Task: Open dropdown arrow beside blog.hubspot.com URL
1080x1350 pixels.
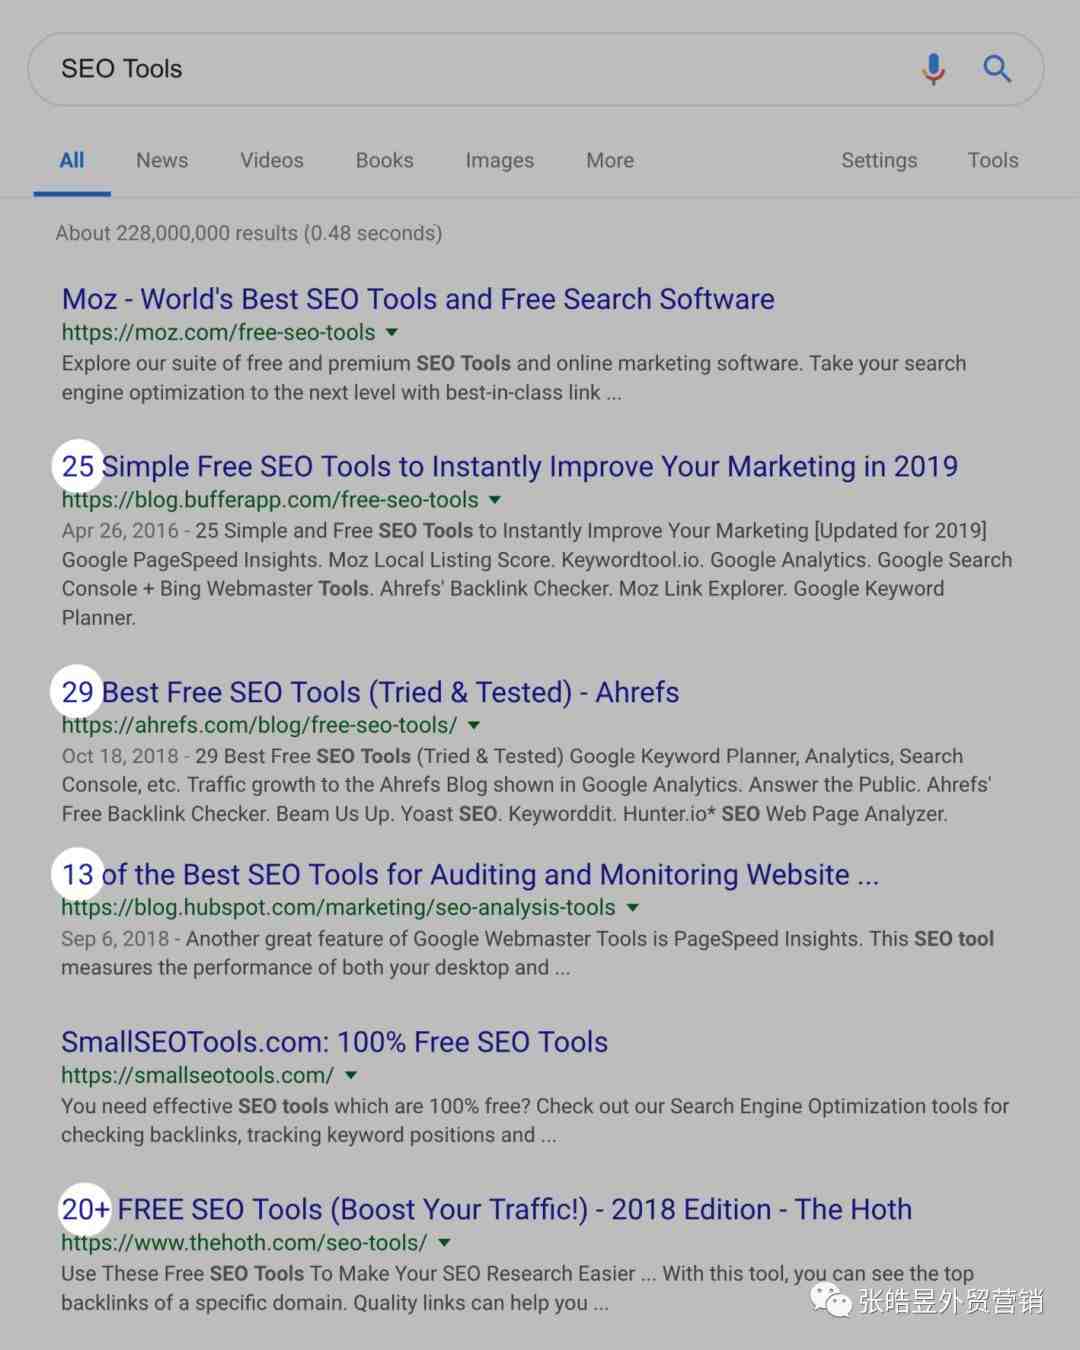Action: tap(632, 907)
